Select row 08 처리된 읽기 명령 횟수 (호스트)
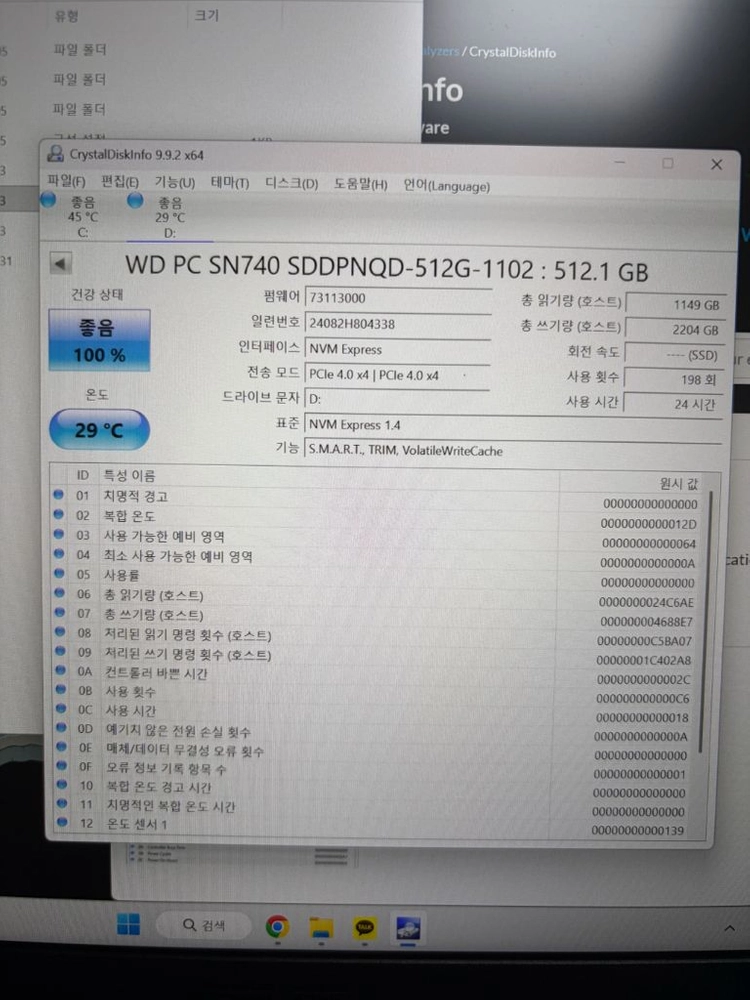Image resolution: width=750 pixels, height=1000 pixels. (x=378, y=637)
